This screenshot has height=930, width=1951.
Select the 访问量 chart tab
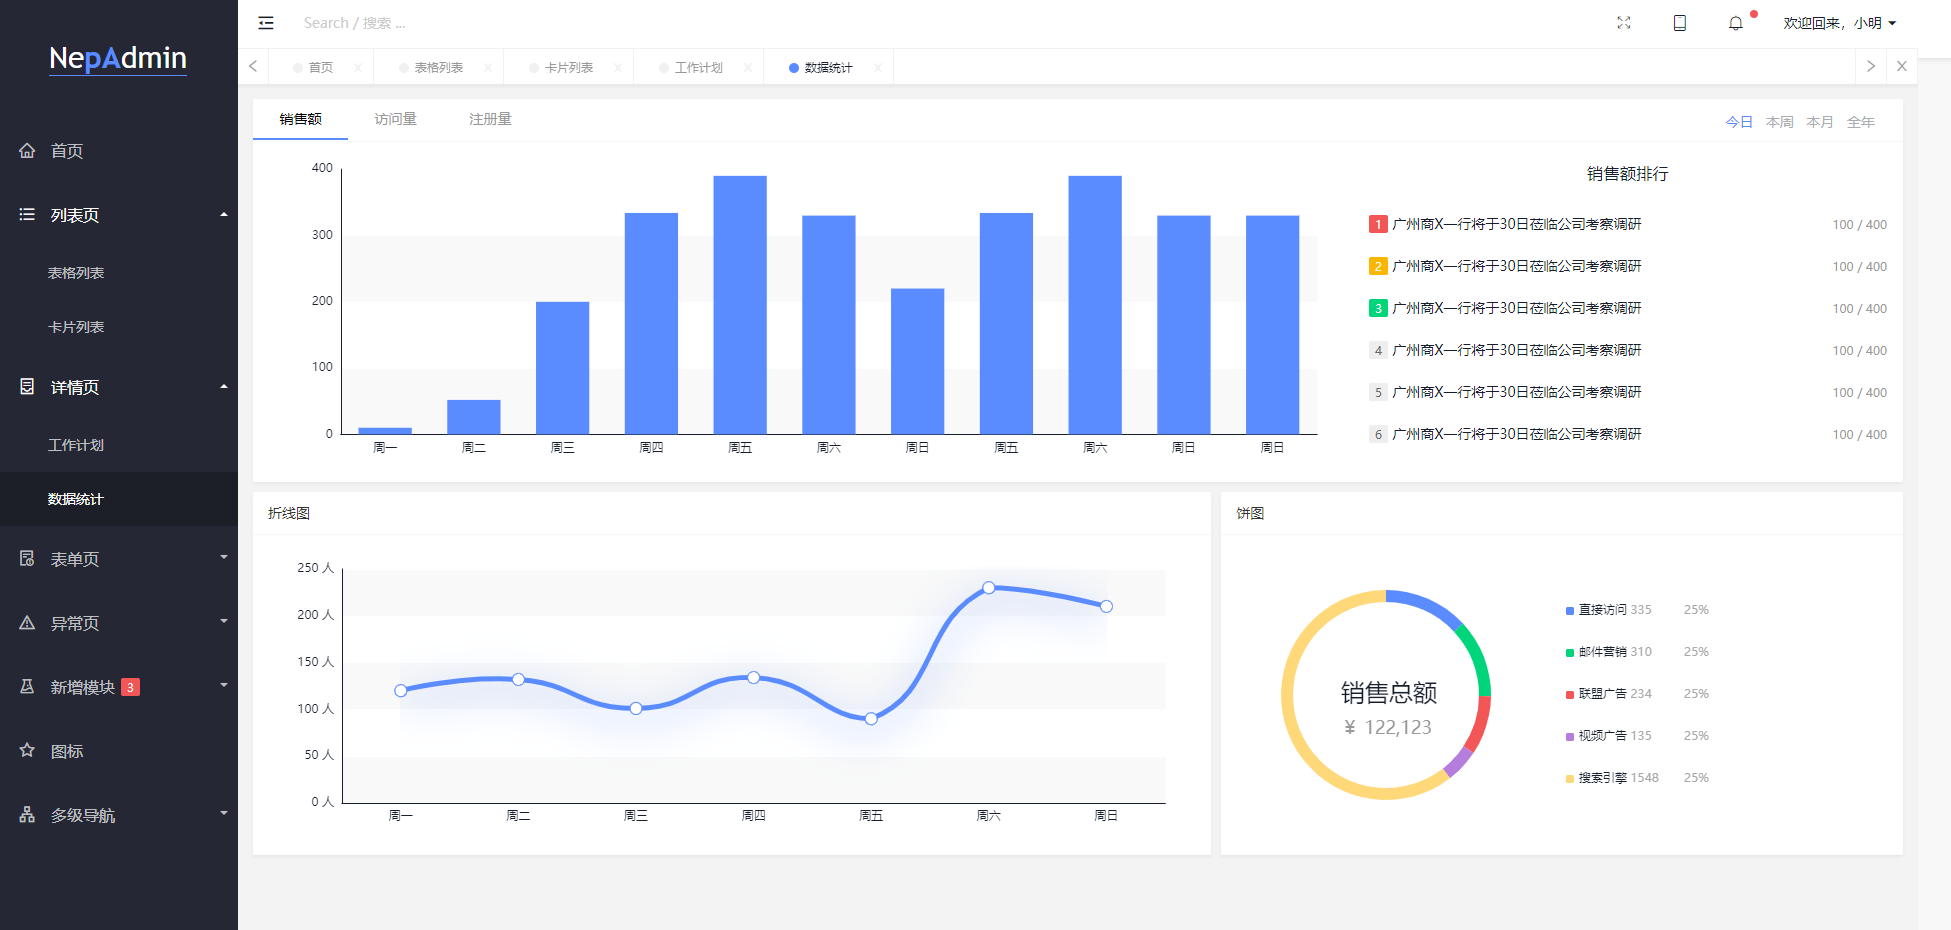tap(395, 119)
